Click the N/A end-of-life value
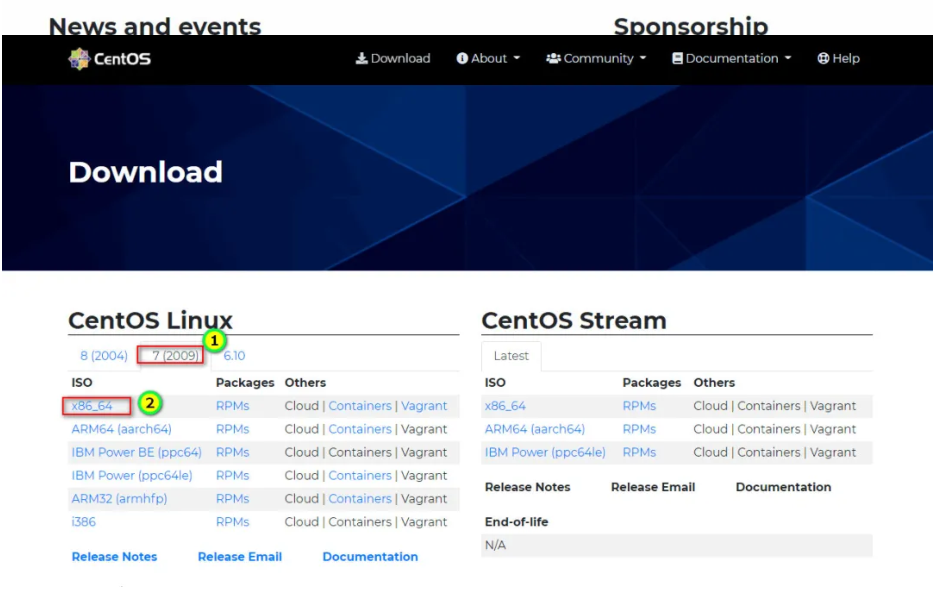Viewport: 935px width, 594px height. [496, 546]
